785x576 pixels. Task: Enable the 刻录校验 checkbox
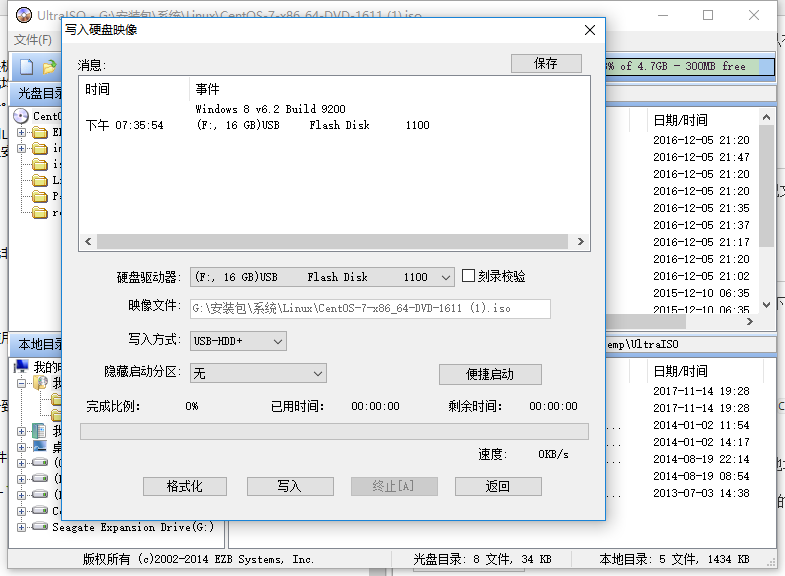468,276
